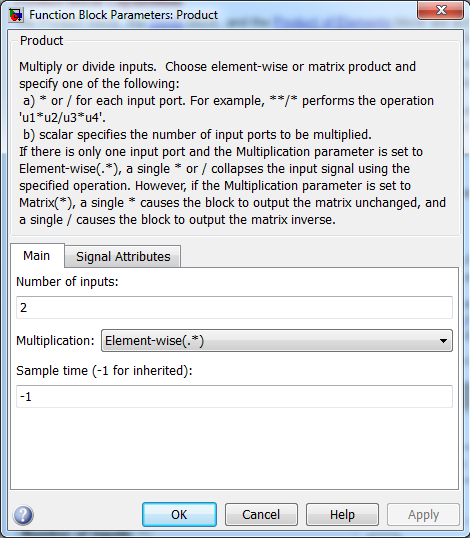The height and width of the screenshot is (538, 470).
Task: Click the Cancel button
Action: (261, 515)
